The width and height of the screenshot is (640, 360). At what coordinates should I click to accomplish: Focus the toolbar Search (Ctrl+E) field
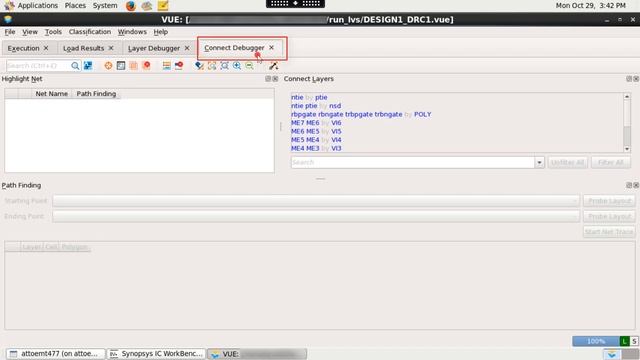38,66
